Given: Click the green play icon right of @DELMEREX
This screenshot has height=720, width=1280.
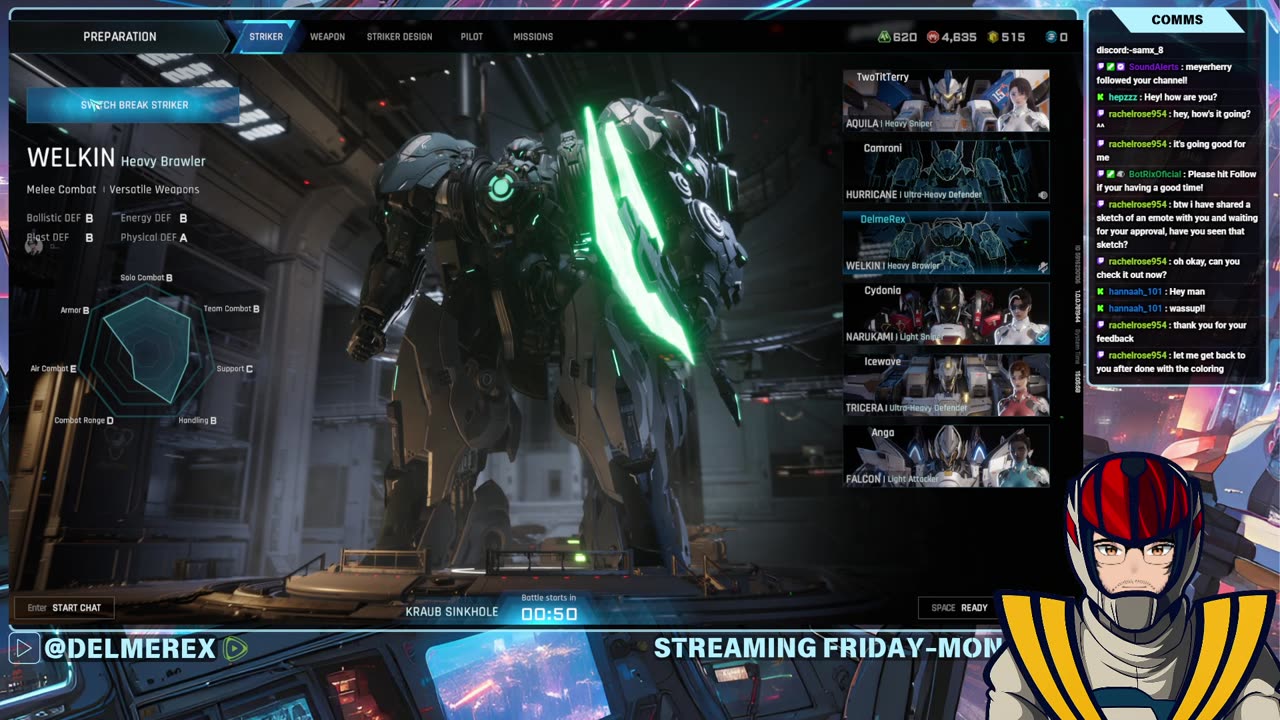Looking at the screenshot, I should [x=235, y=649].
